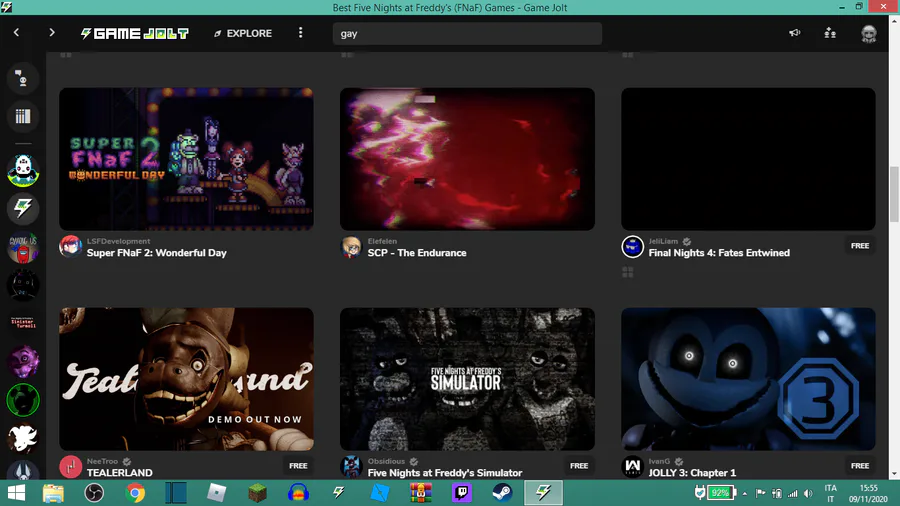Open the megaphone notifications icon
This screenshot has height=506, width=900.
pos(794,33)
